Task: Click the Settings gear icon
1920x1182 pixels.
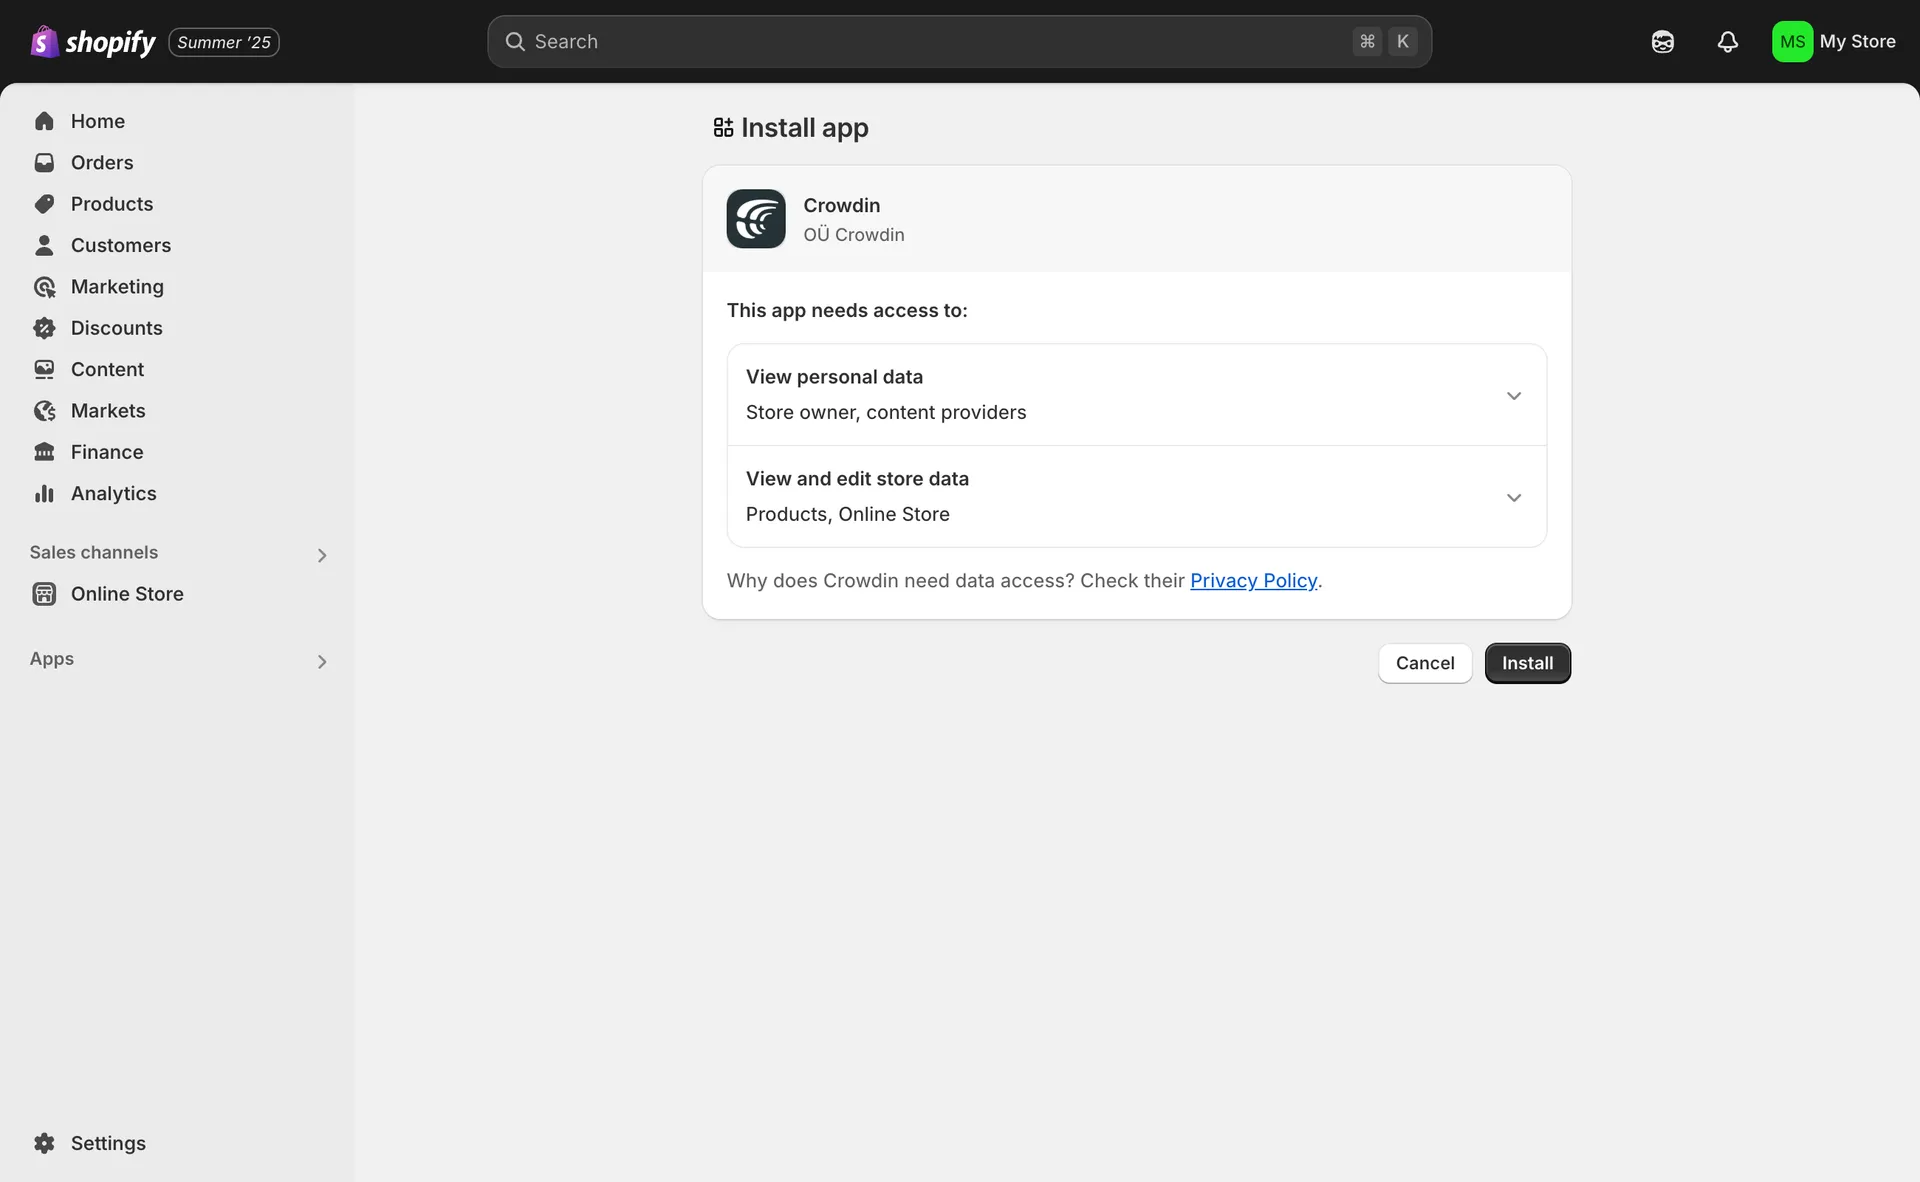Action: click(44, 1143)
